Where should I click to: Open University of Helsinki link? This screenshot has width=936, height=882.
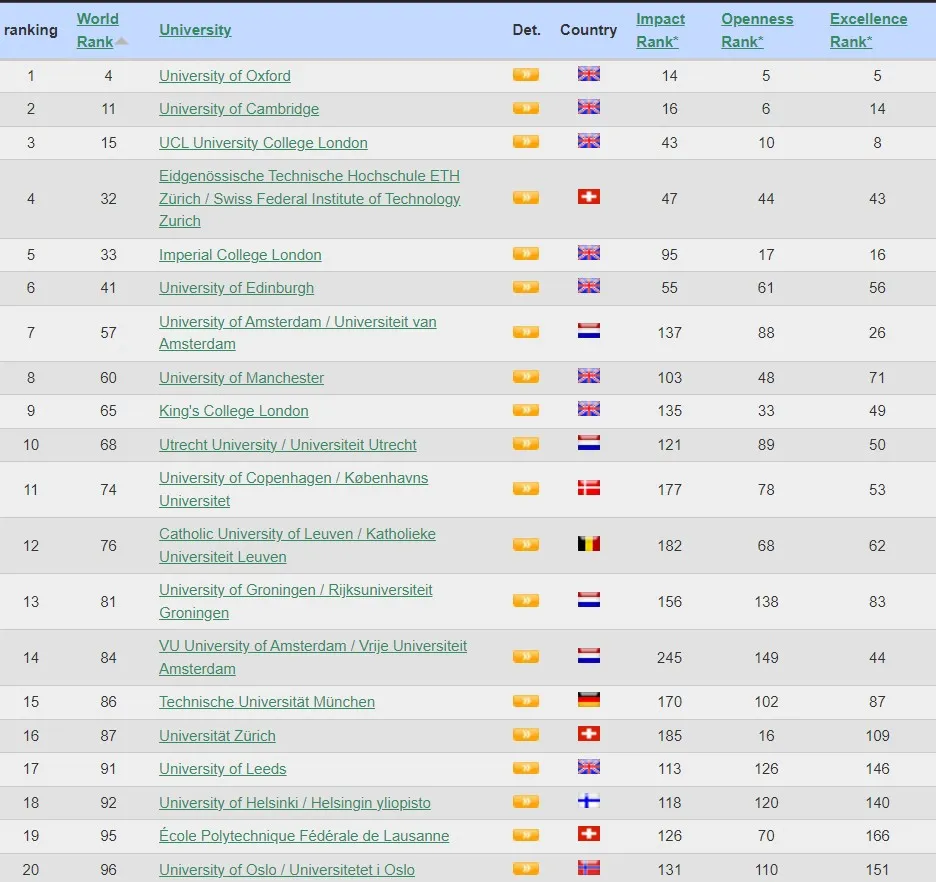pyautogui.click(x=295, y=803)
